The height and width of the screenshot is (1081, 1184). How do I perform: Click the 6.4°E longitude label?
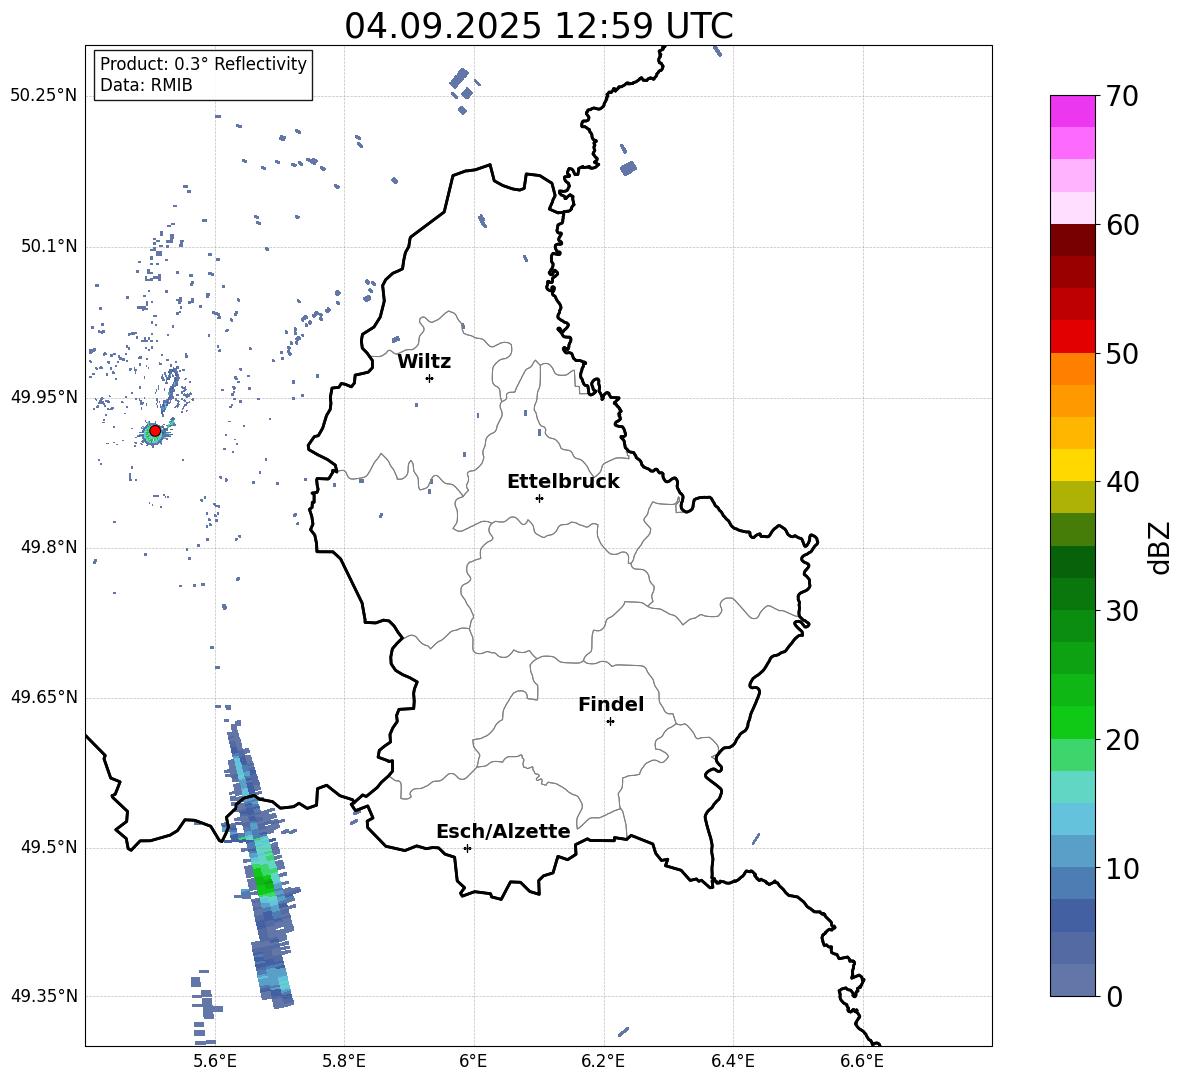coord(732,1061)
